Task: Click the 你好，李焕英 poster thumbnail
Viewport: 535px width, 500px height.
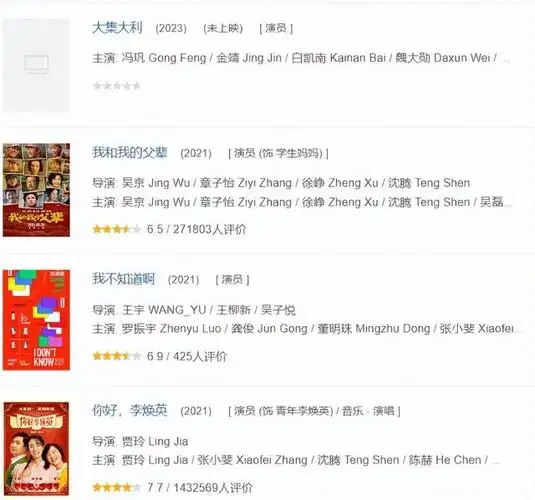Action: click(36, 449)
